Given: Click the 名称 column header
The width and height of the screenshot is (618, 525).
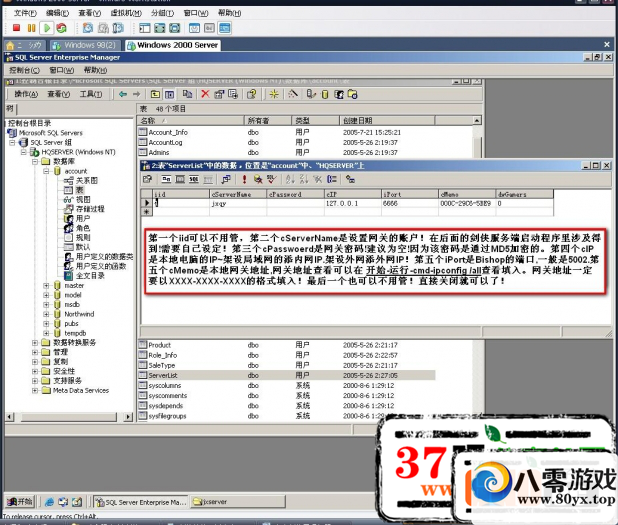Looking at the screenshot, I should point(190,121).
